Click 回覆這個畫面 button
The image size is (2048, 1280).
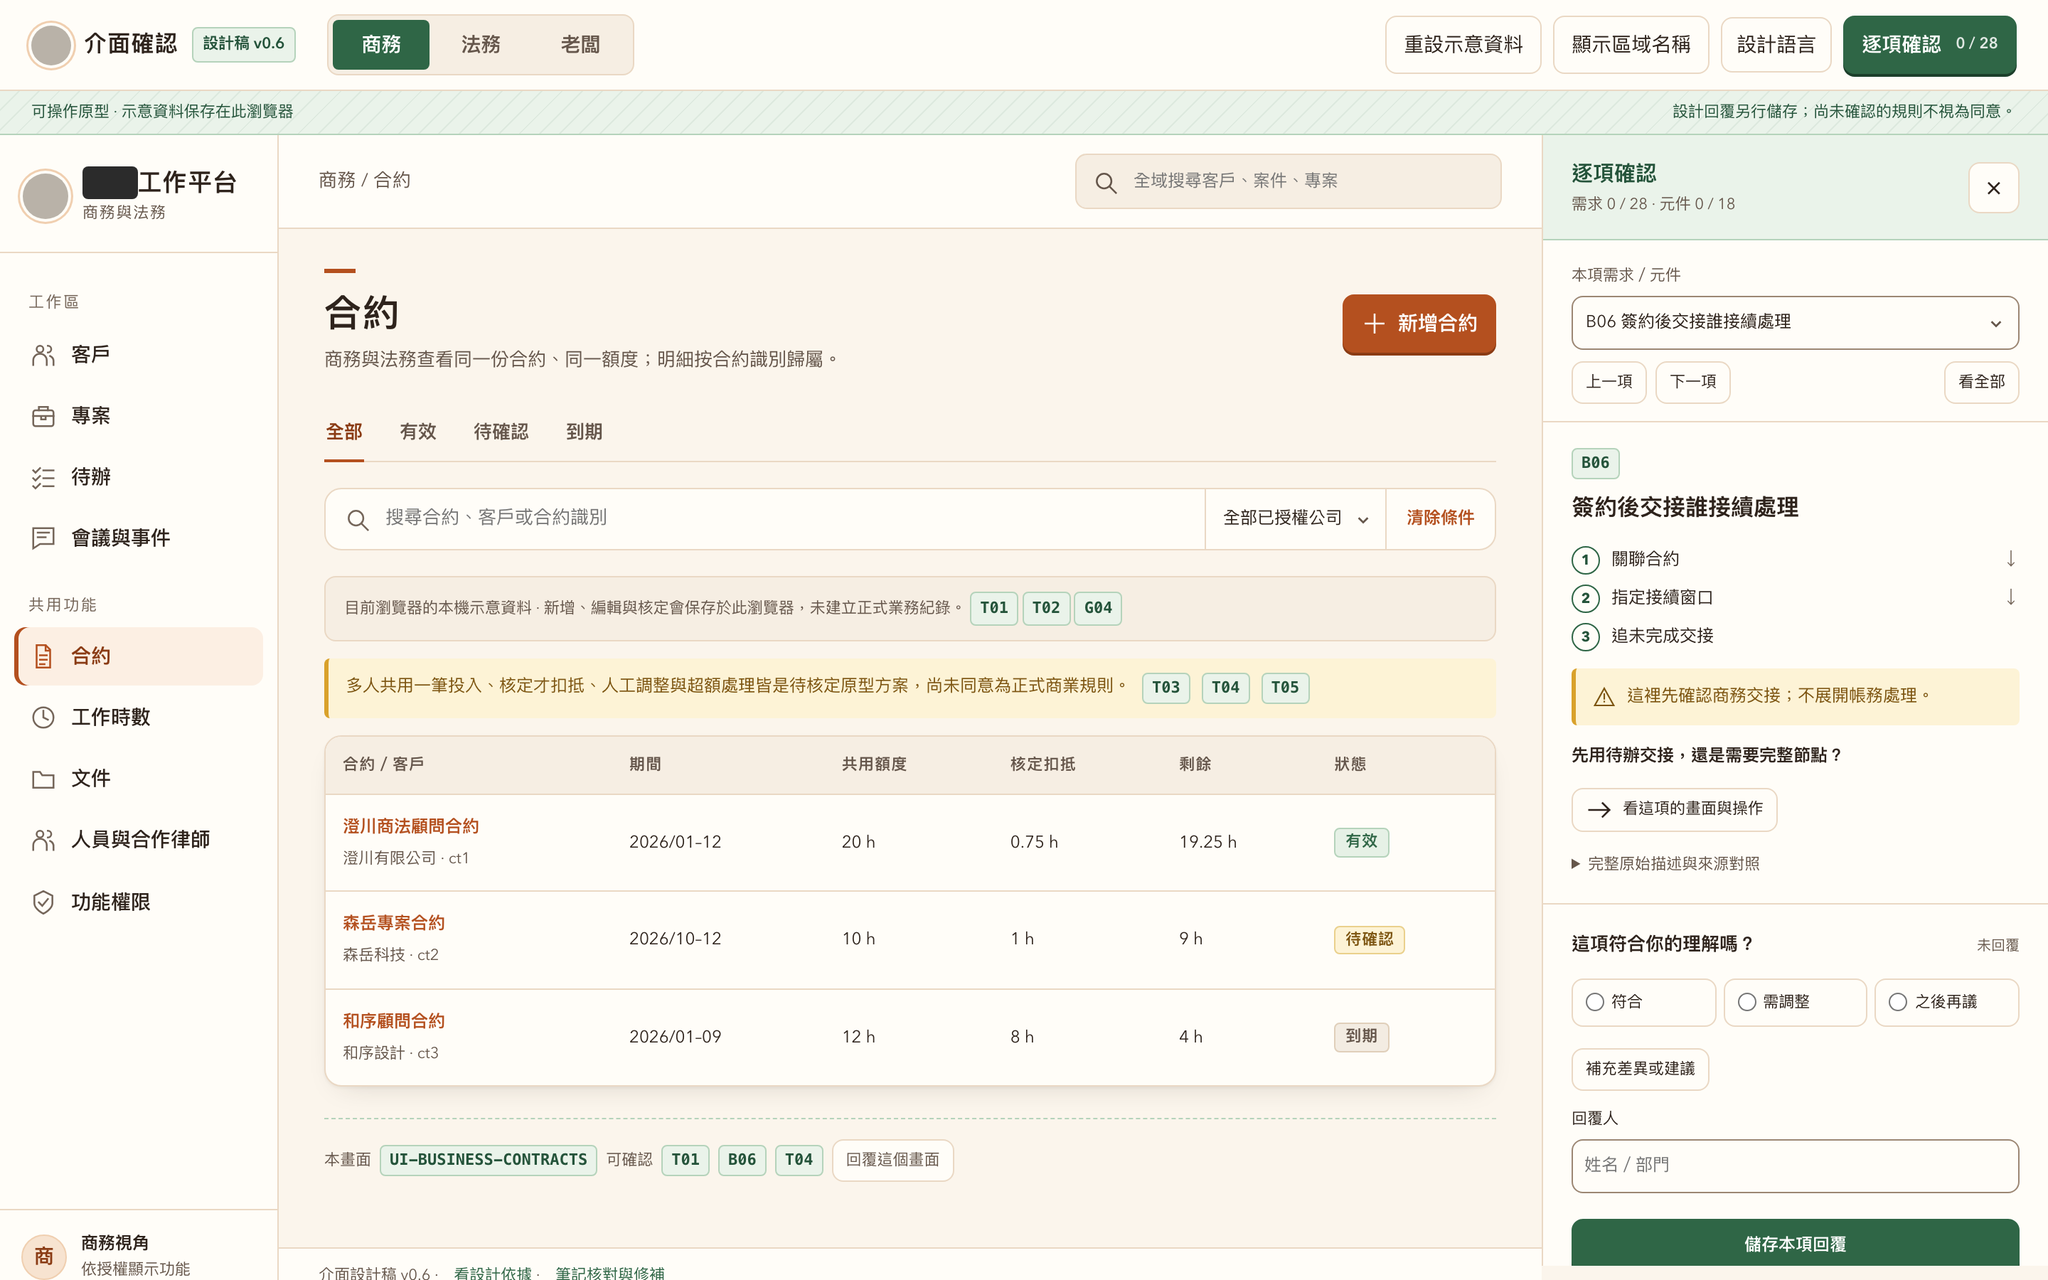892,1160
